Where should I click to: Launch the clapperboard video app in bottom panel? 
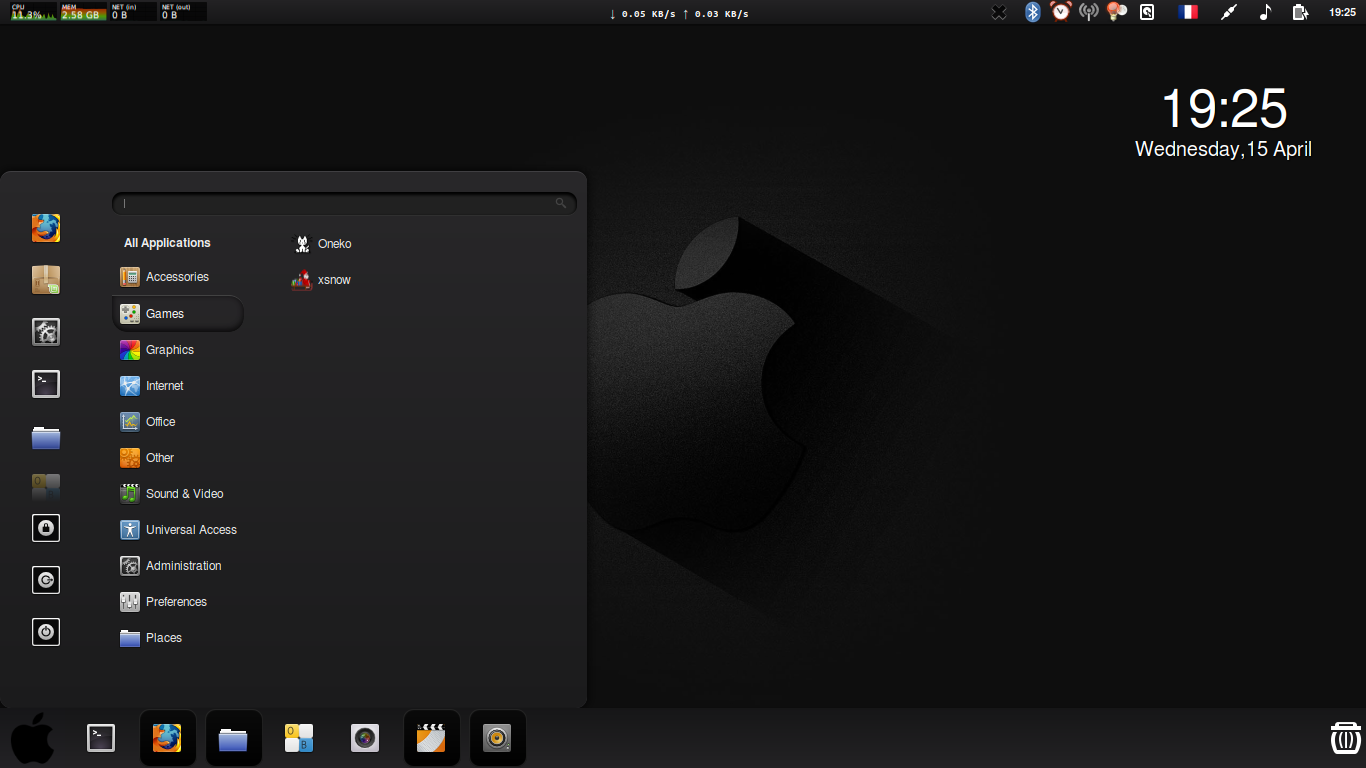[431, 738]
